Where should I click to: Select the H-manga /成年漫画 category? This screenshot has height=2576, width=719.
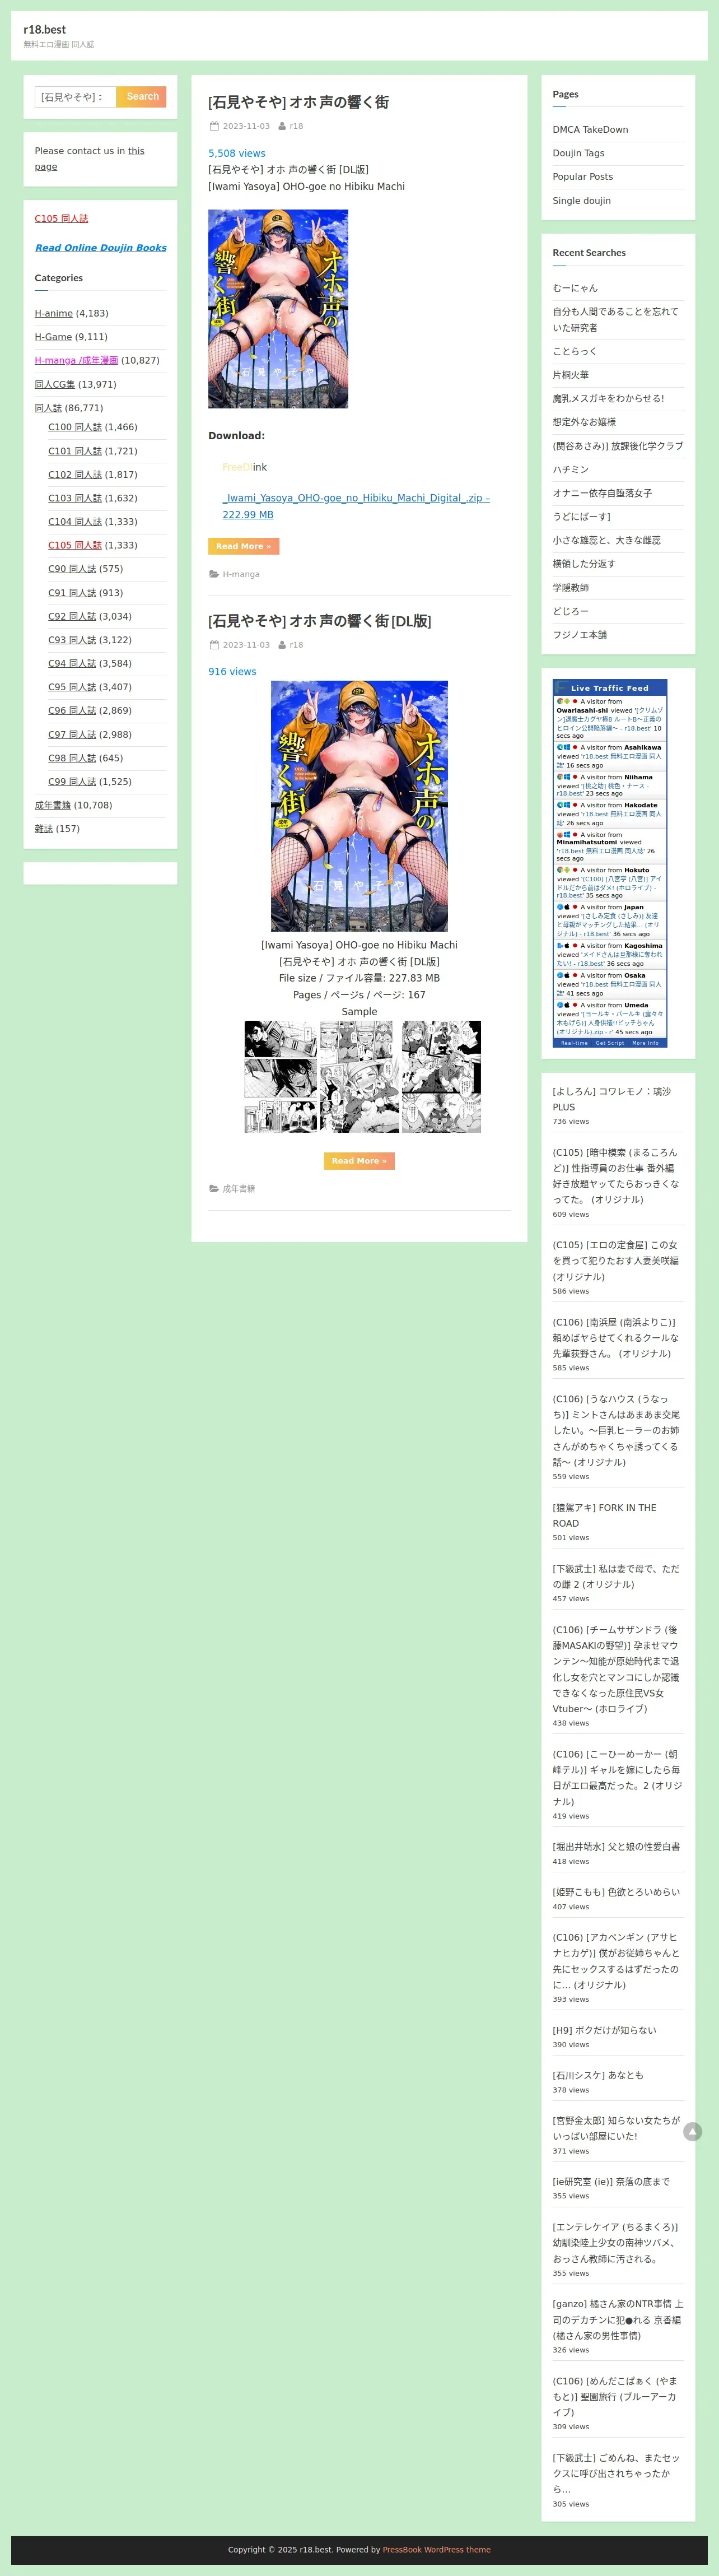[x=76, y=360]
